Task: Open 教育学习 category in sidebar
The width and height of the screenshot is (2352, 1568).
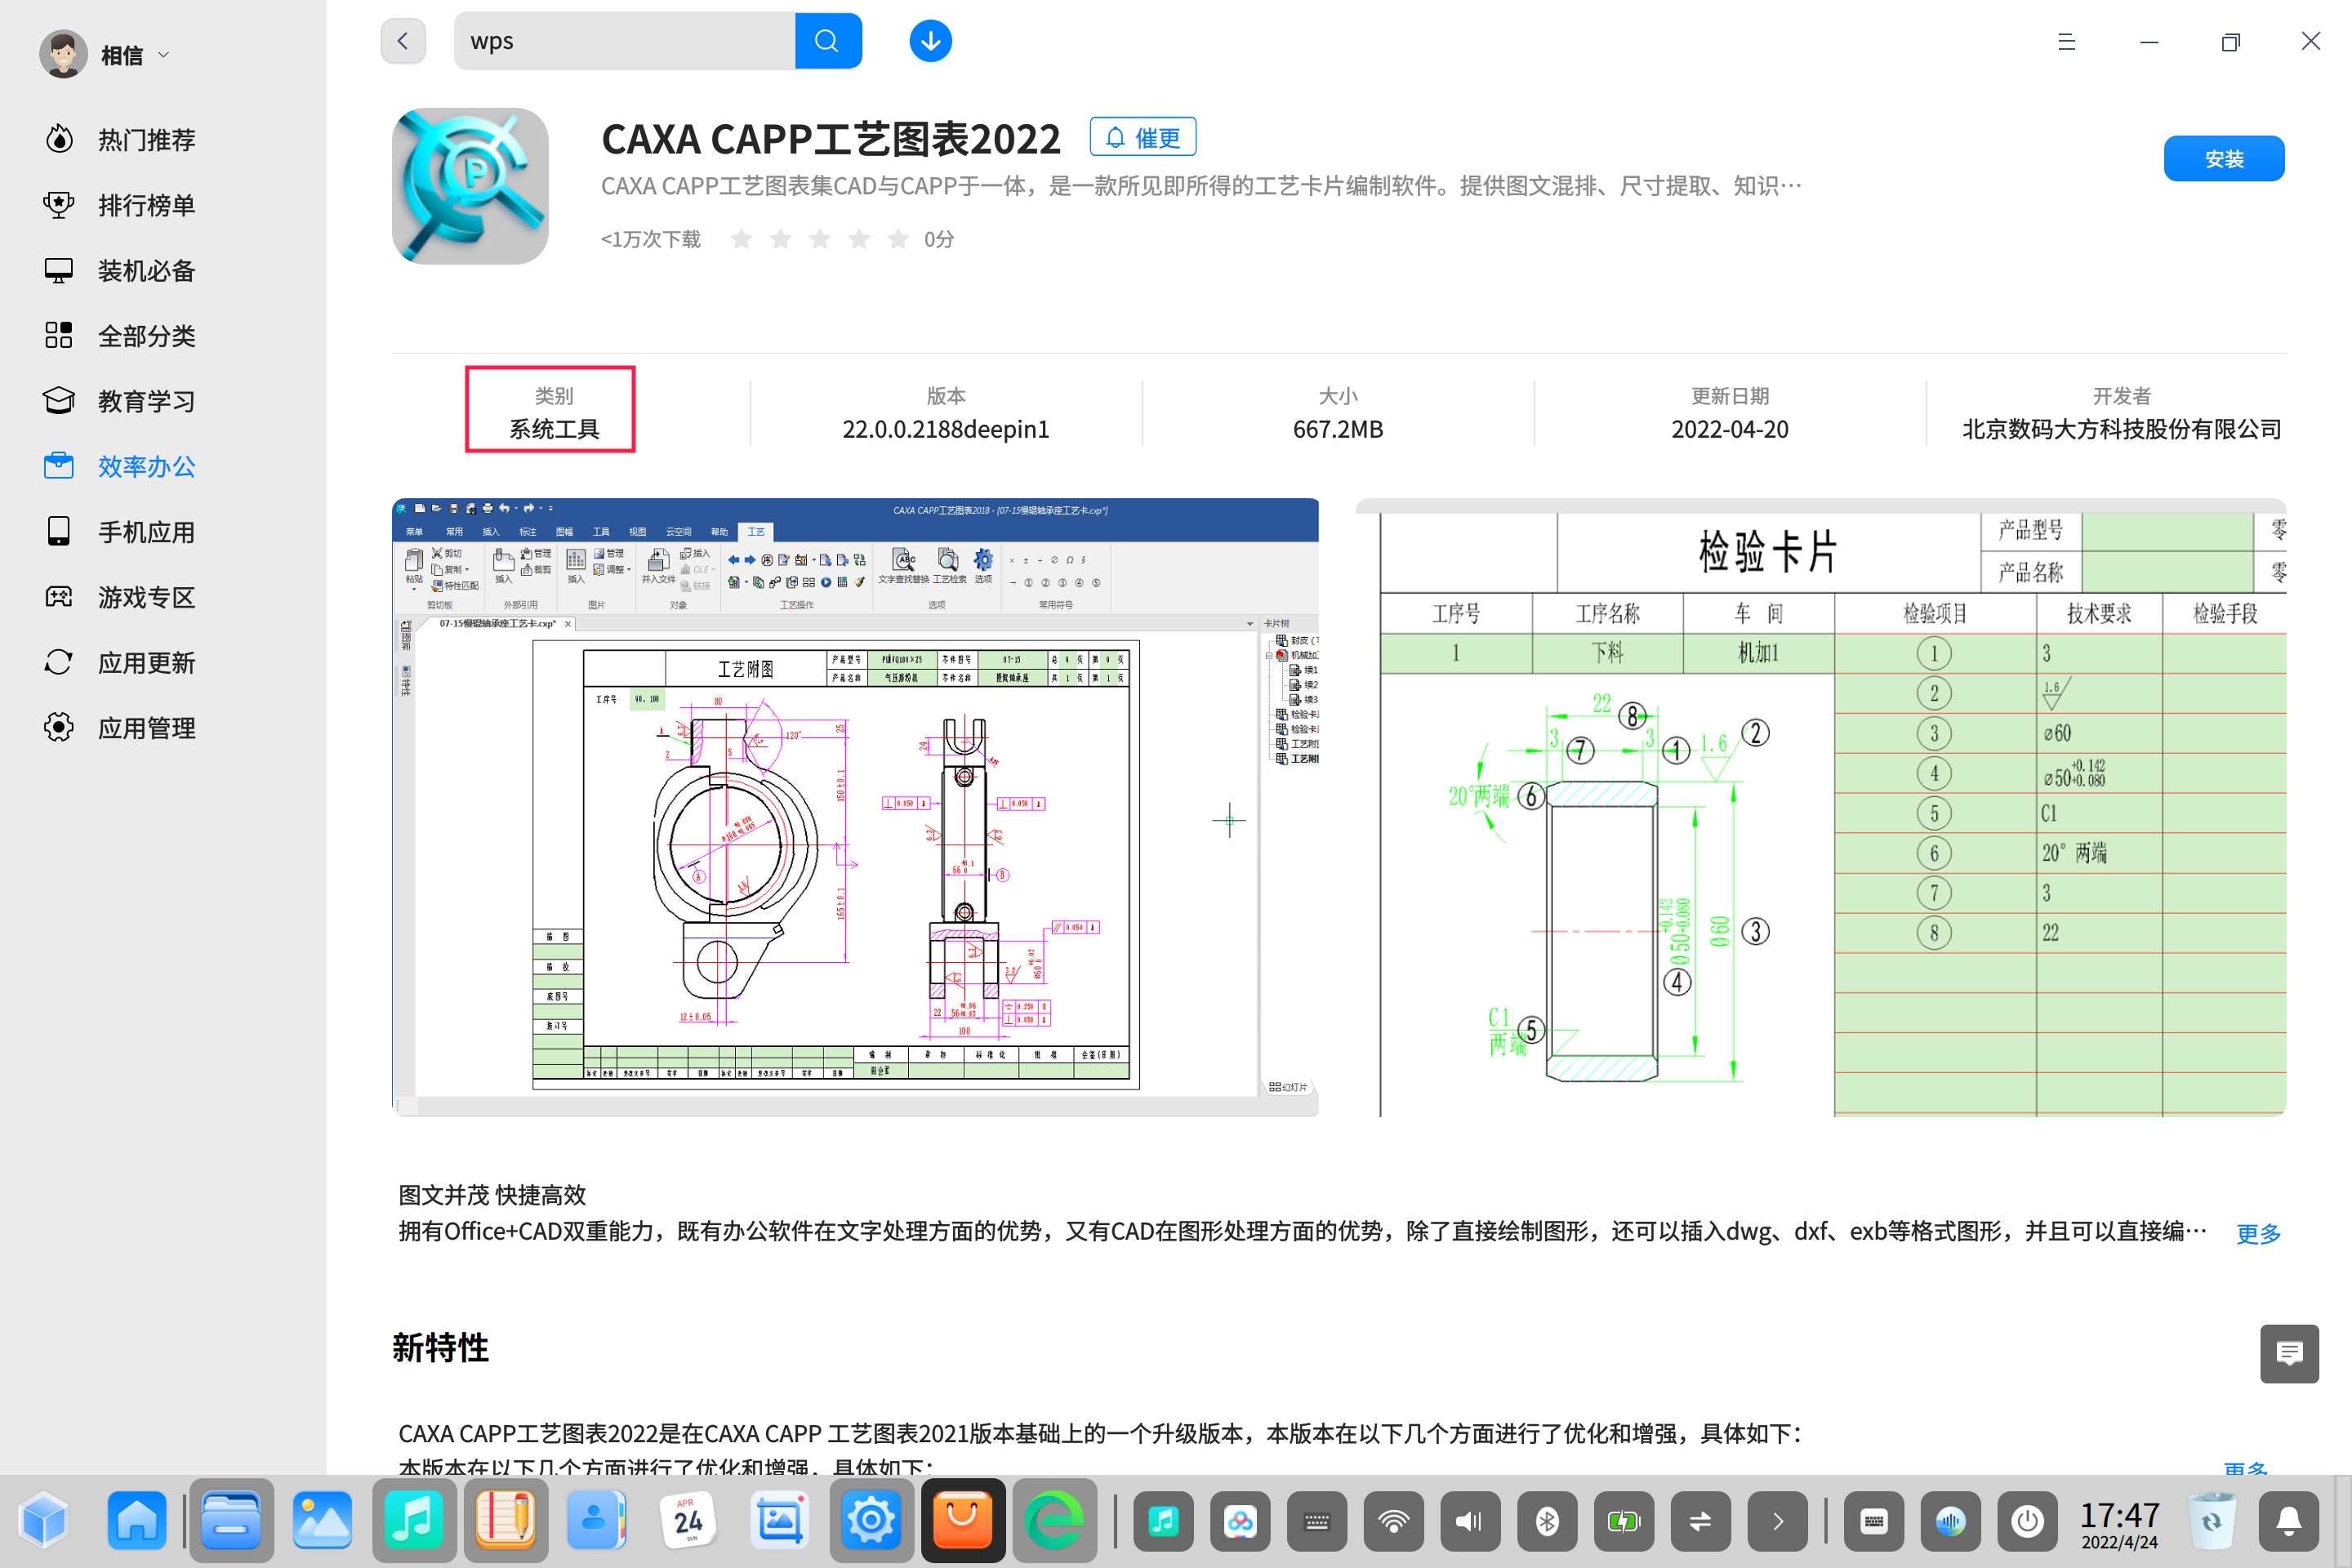Action: (x=146, y=400)
